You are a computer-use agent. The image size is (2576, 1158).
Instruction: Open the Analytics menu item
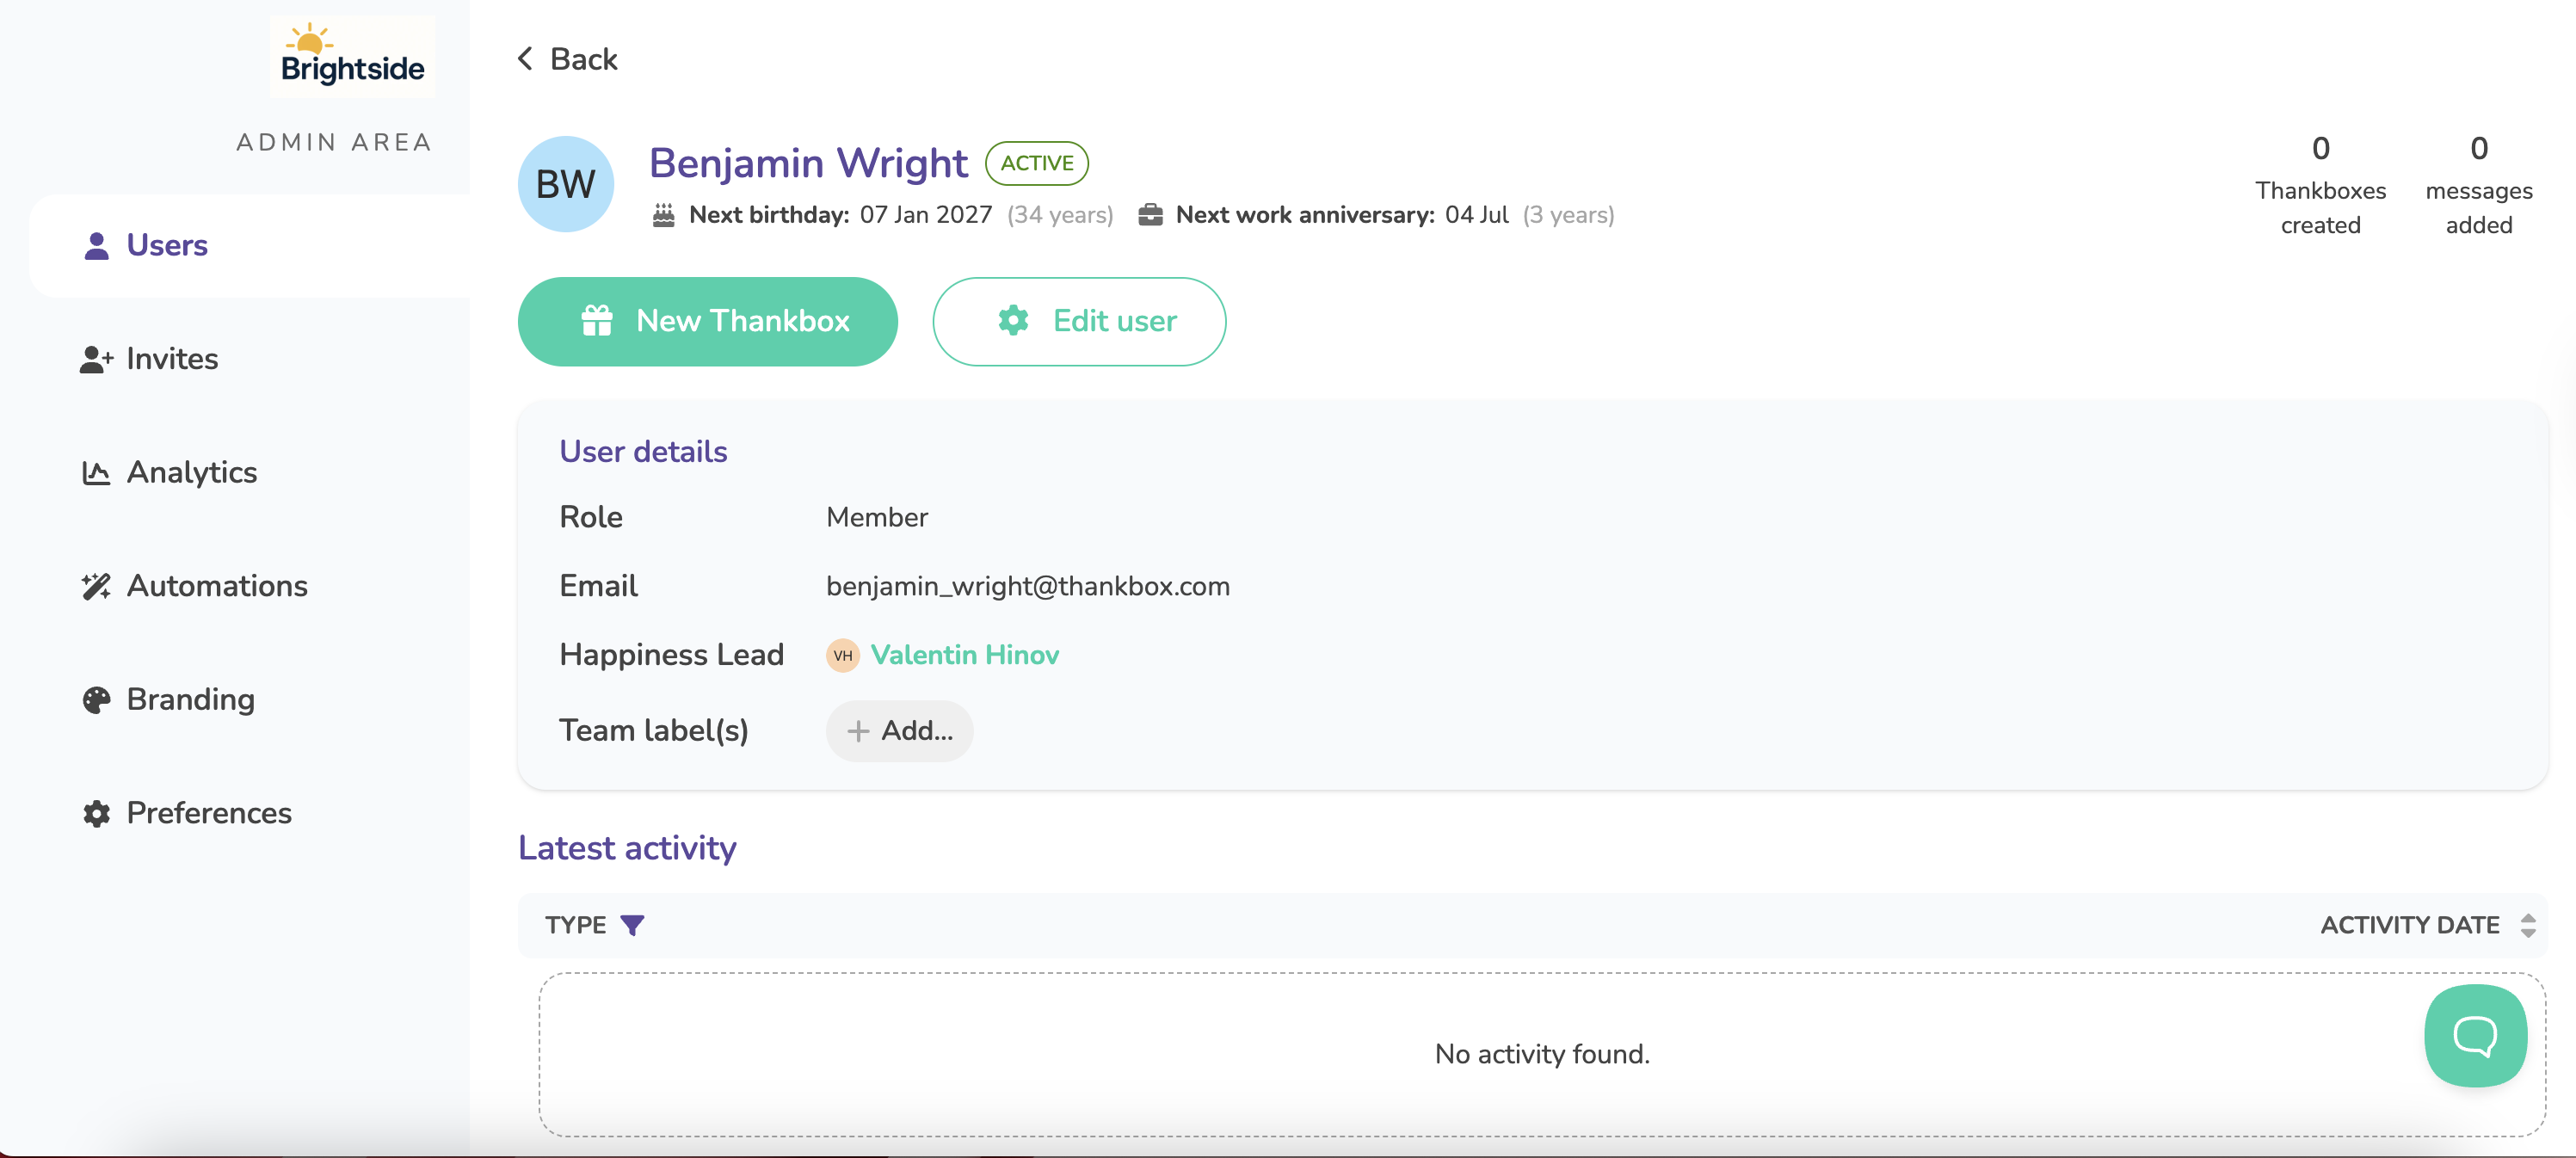pos(192,473)
